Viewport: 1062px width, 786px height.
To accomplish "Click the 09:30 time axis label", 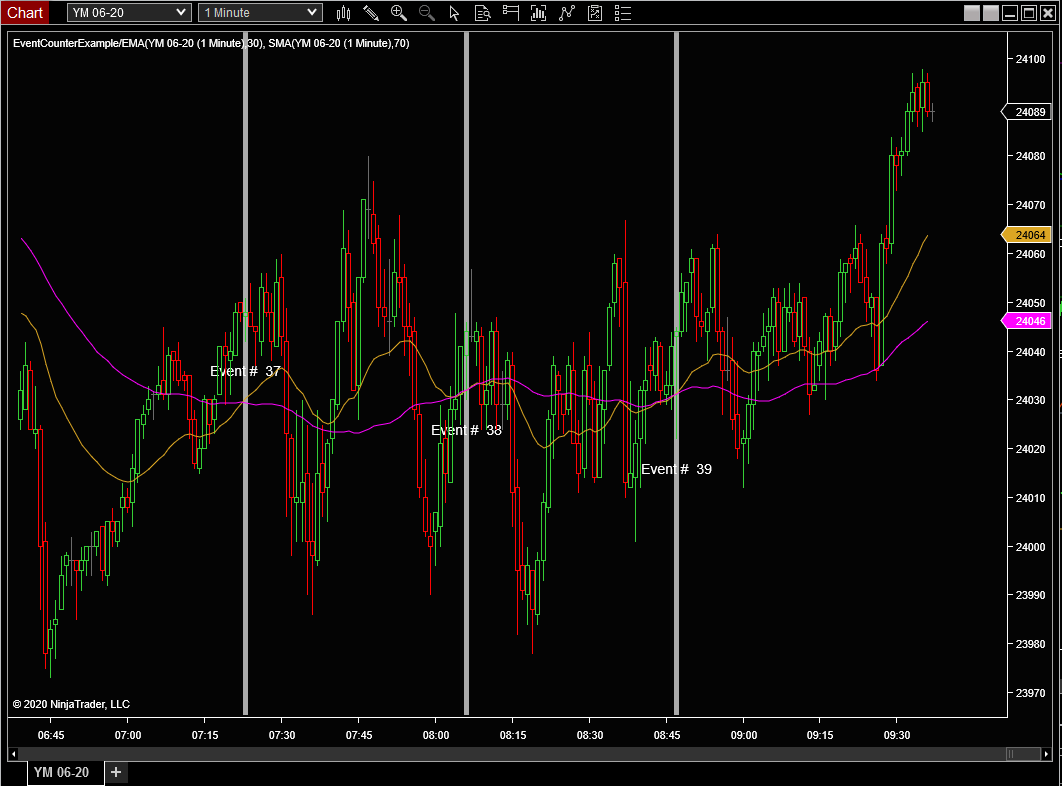I will point(897,735).
